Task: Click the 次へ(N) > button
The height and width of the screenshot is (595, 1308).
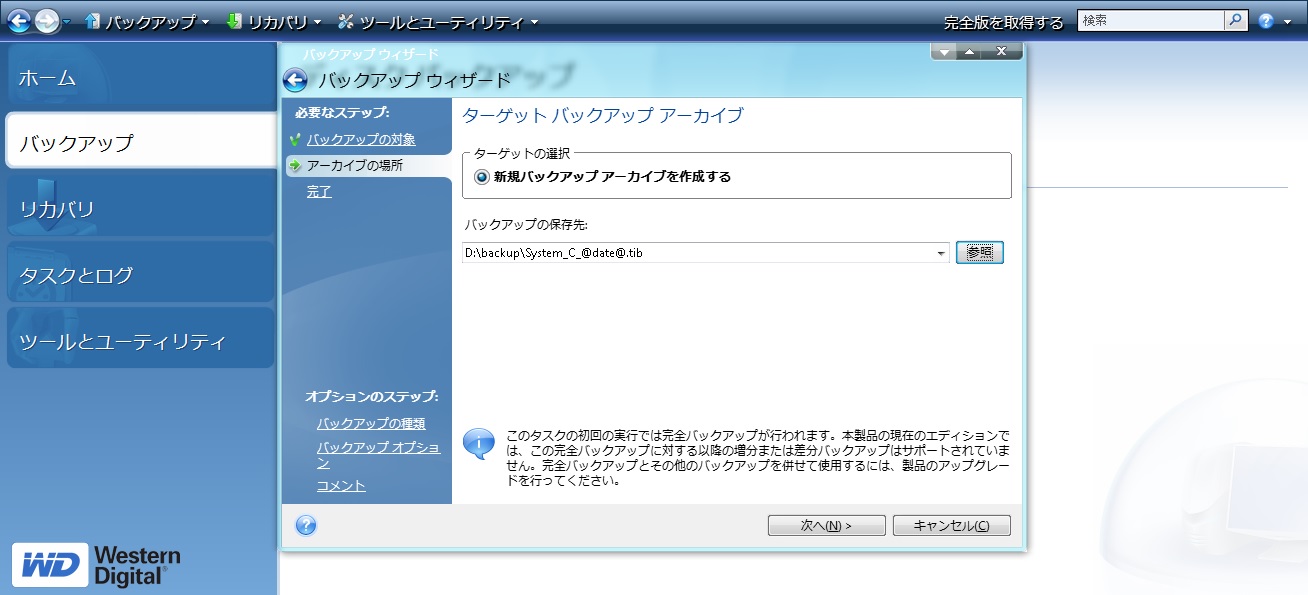Action: coord(826,526)
